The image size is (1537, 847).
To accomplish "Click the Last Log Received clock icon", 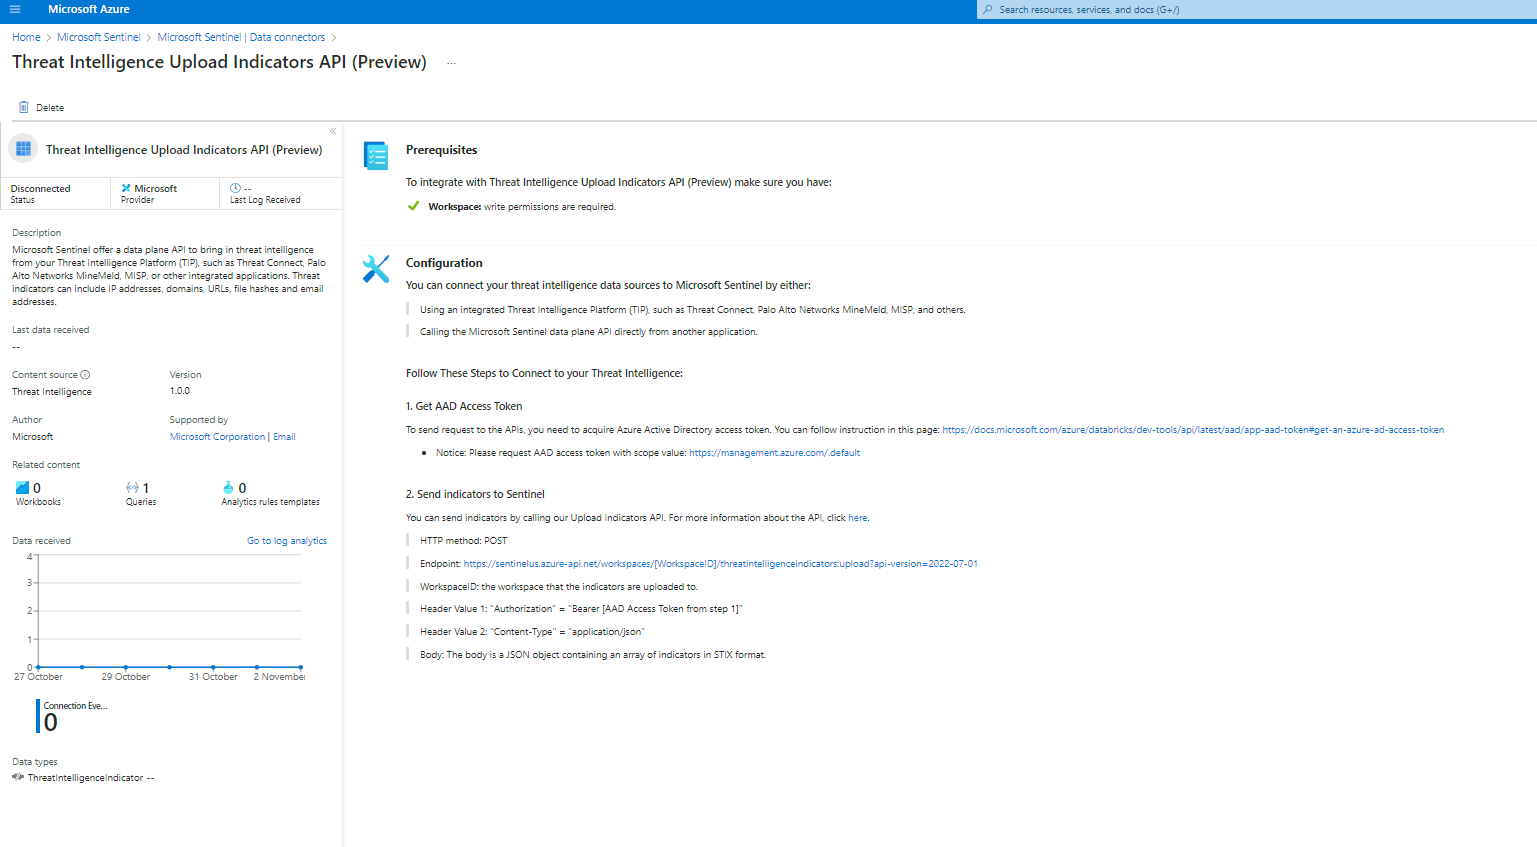I will pyautogui.click(x=235, y=188).
